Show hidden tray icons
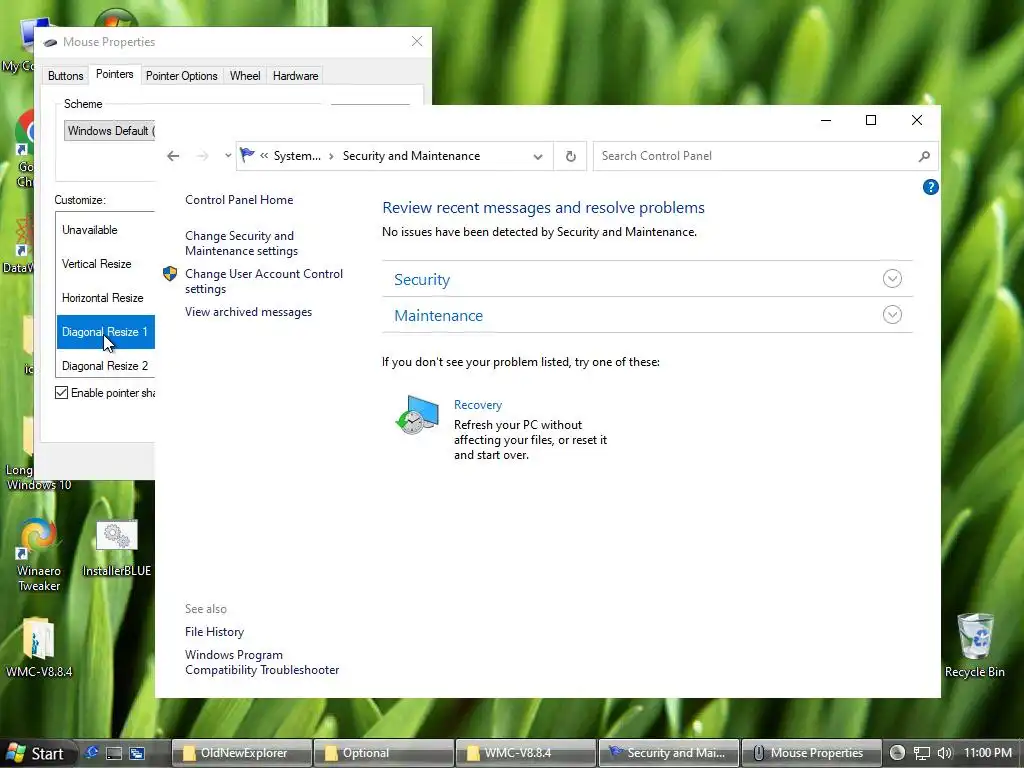This screenshot has height=768, width=1024. pyautogui.click(x=897, y=753)
